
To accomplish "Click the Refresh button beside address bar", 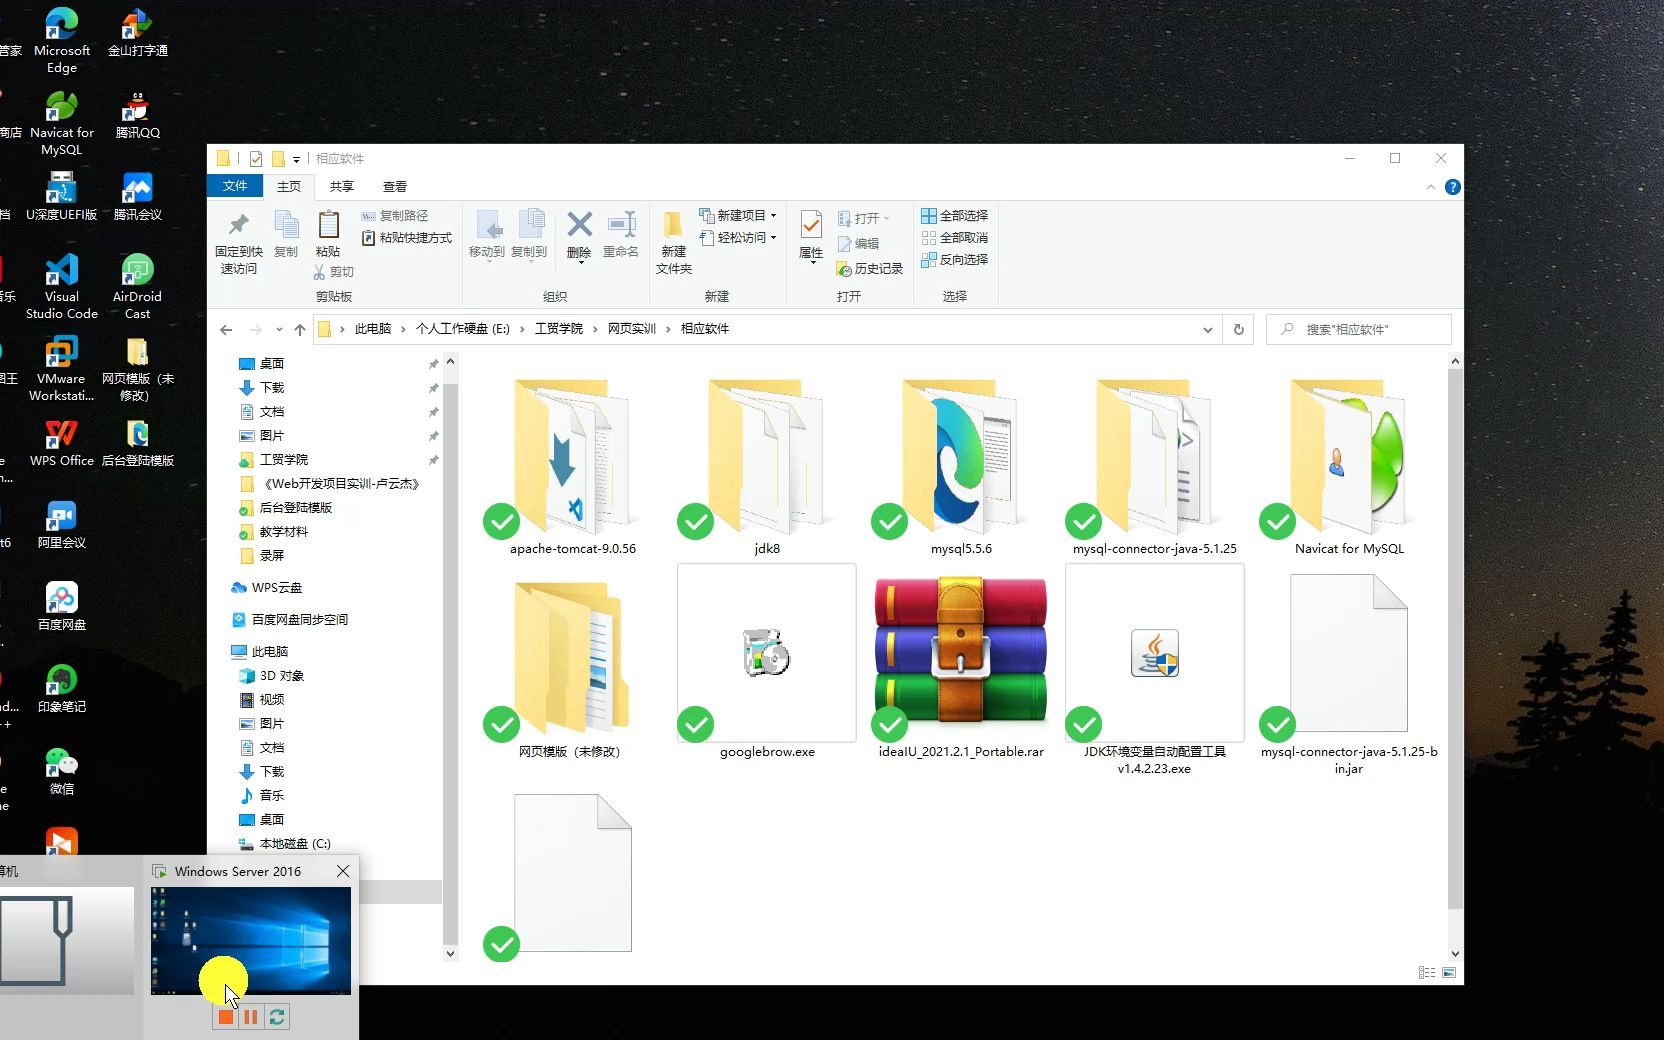I will (x=1238, y=329).
